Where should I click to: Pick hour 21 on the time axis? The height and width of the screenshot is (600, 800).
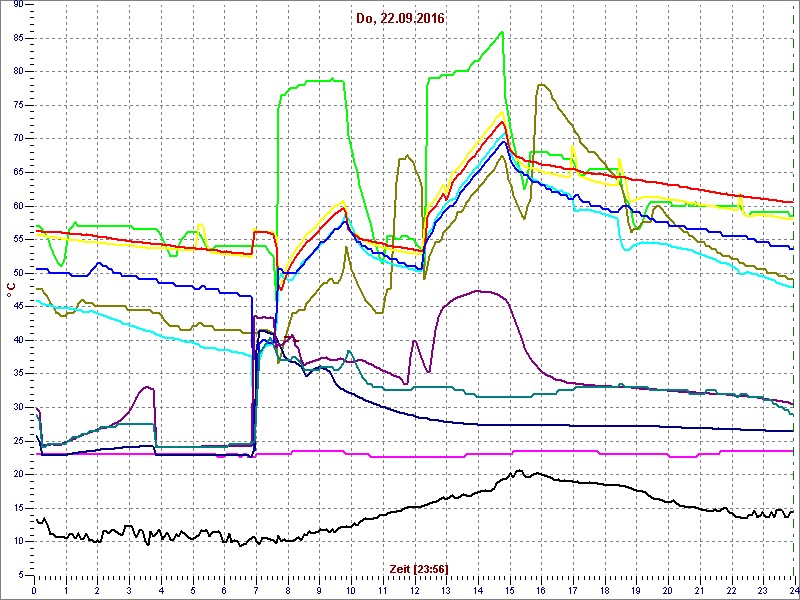click(698, 589)
